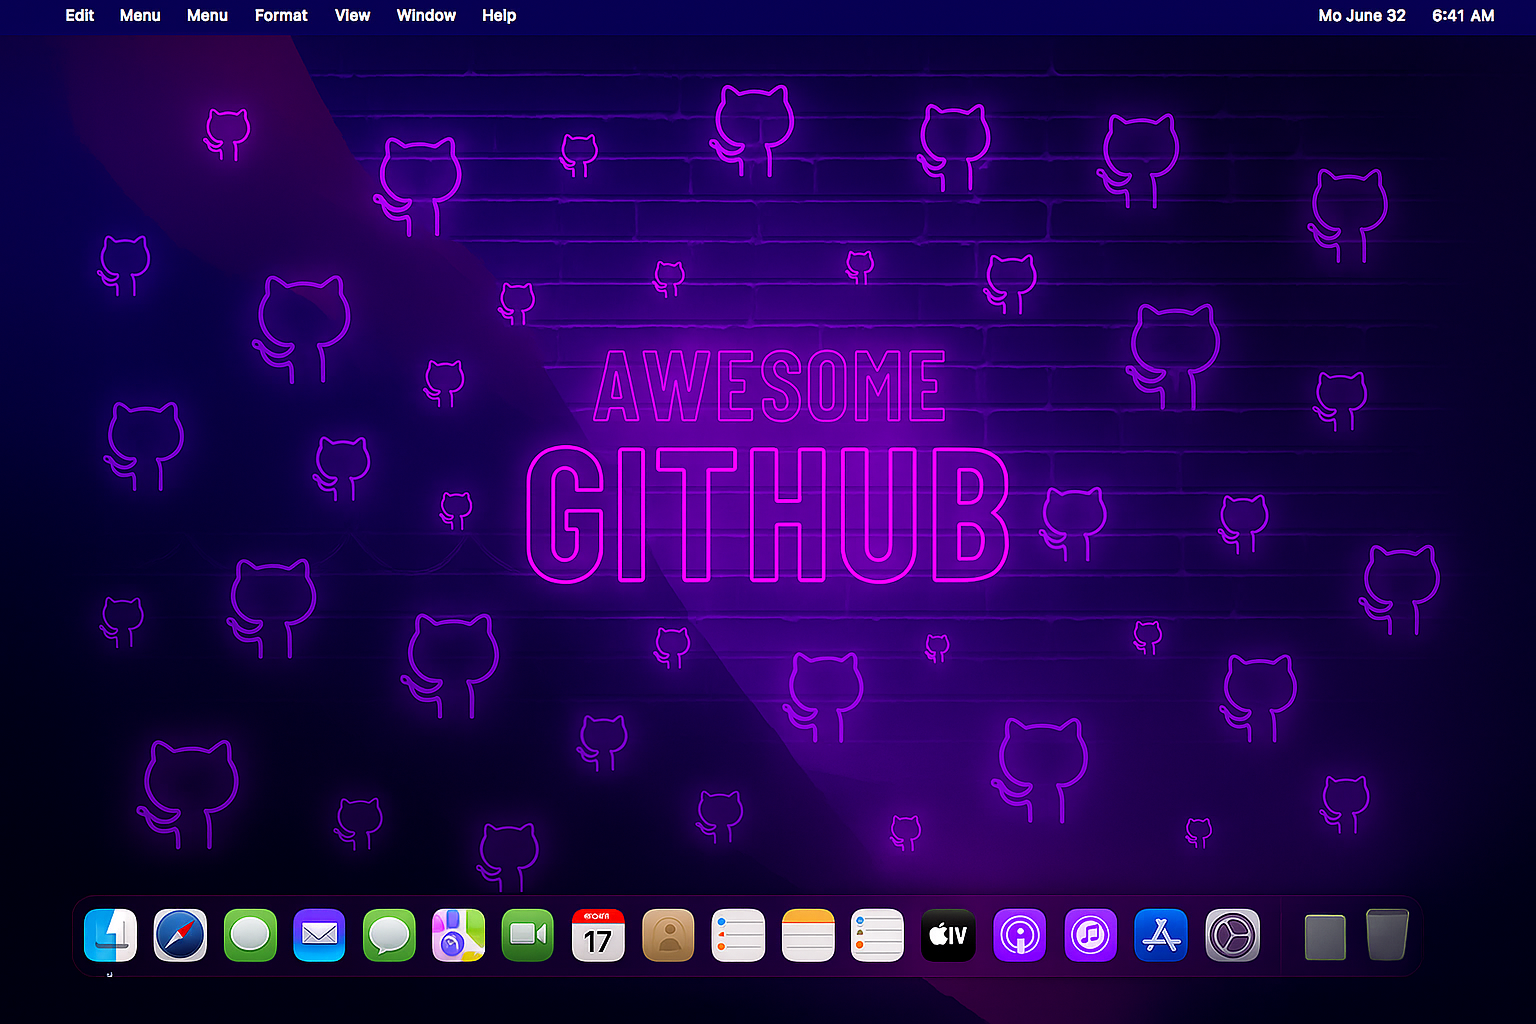Open the purple Music note icon
The image size is (1536, 1024).
[x=1090, y=935]
